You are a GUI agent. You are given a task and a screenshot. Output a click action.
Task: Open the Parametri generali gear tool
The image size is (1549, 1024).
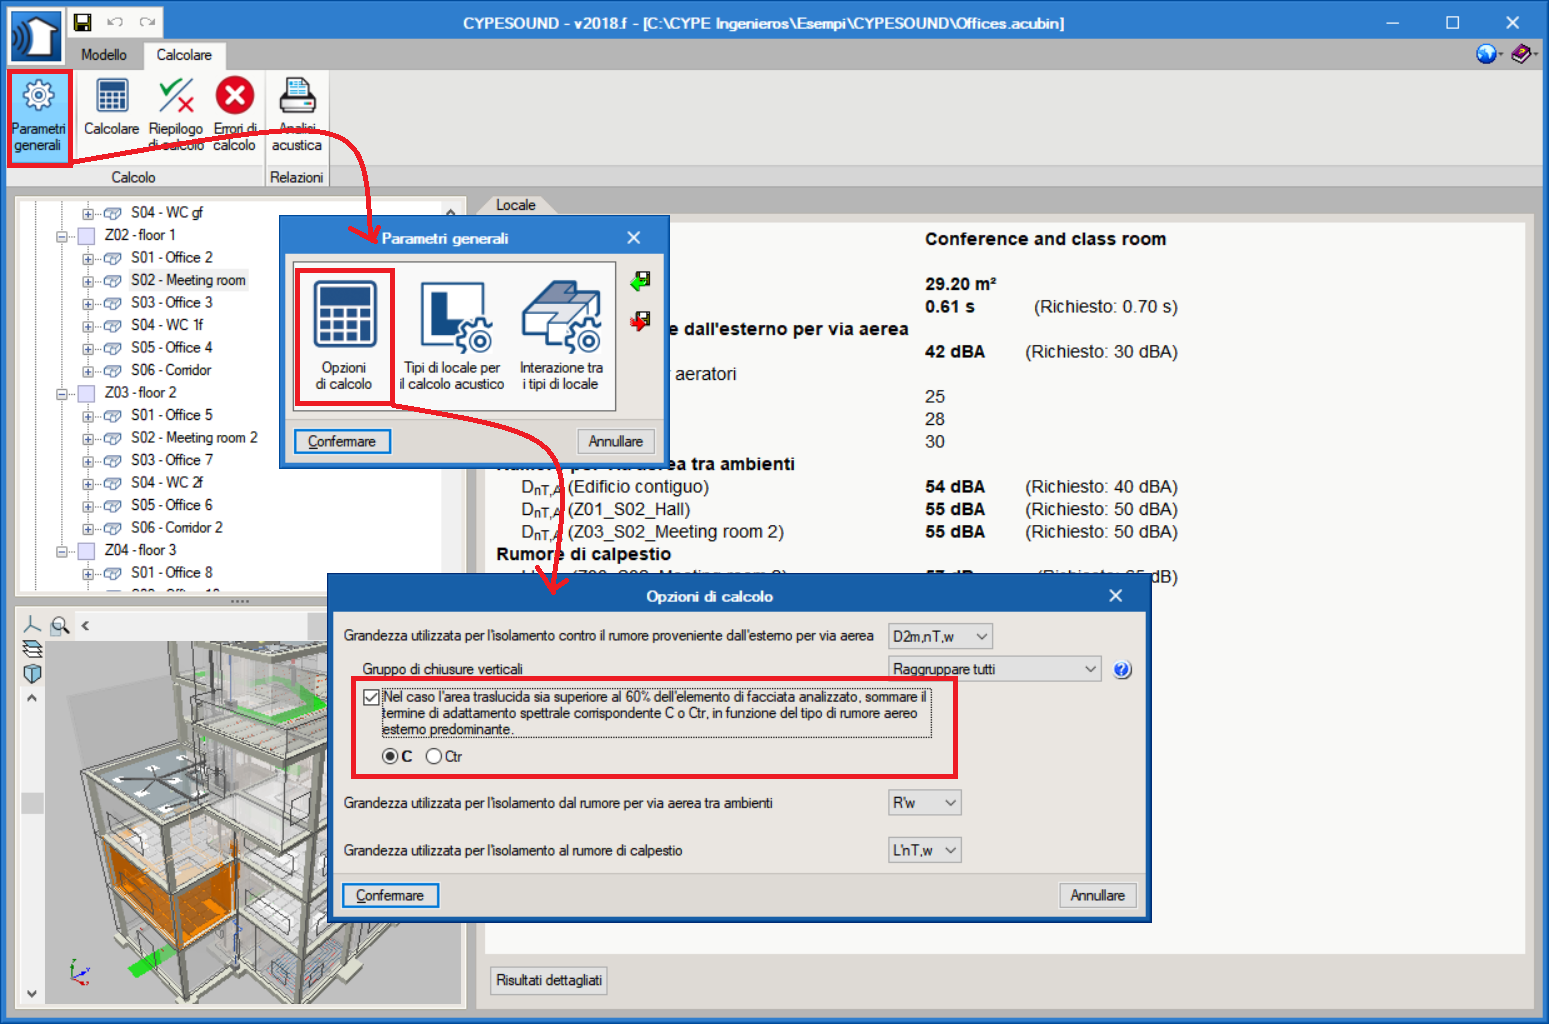pyautogui.click(x=39, y=115)
